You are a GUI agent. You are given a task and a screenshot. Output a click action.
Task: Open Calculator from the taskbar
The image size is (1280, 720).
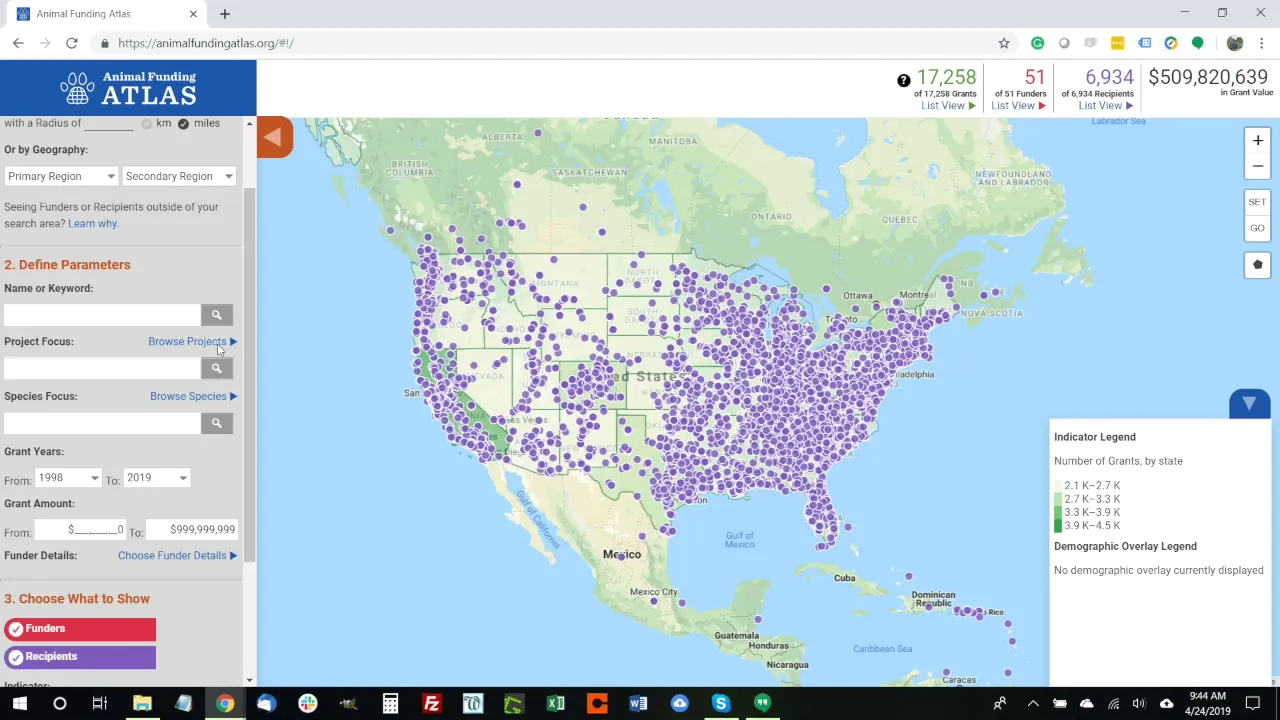pos(390,704)
